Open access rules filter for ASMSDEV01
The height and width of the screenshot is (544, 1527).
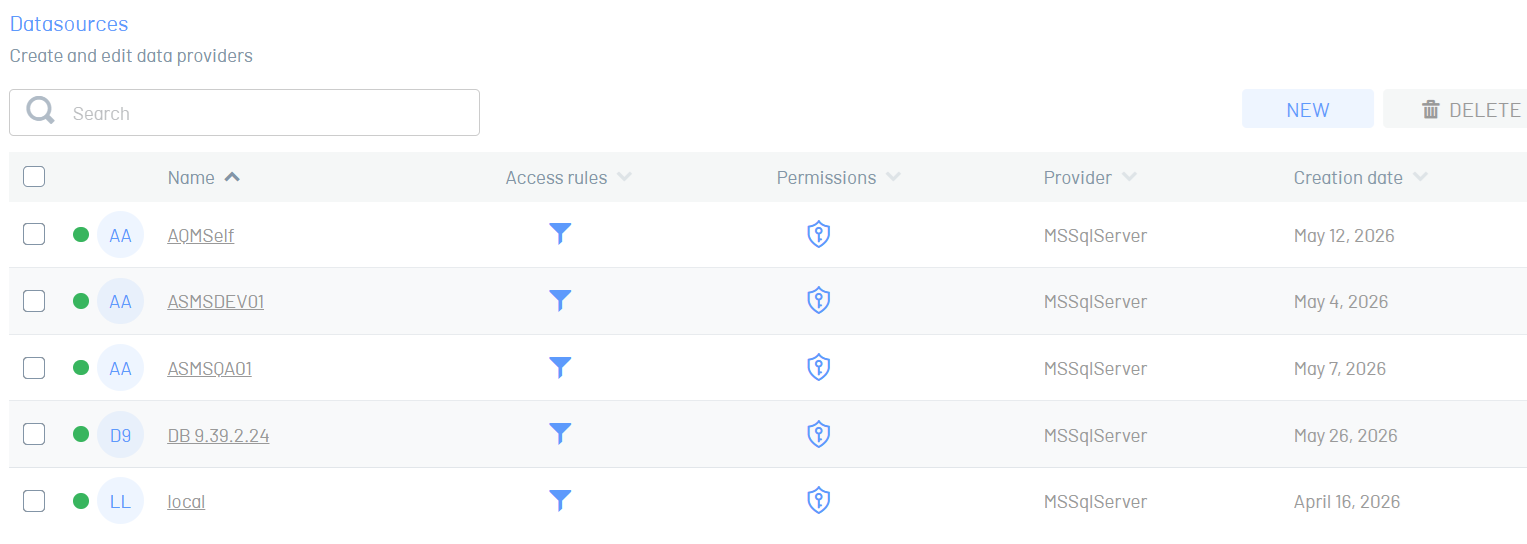560,300
